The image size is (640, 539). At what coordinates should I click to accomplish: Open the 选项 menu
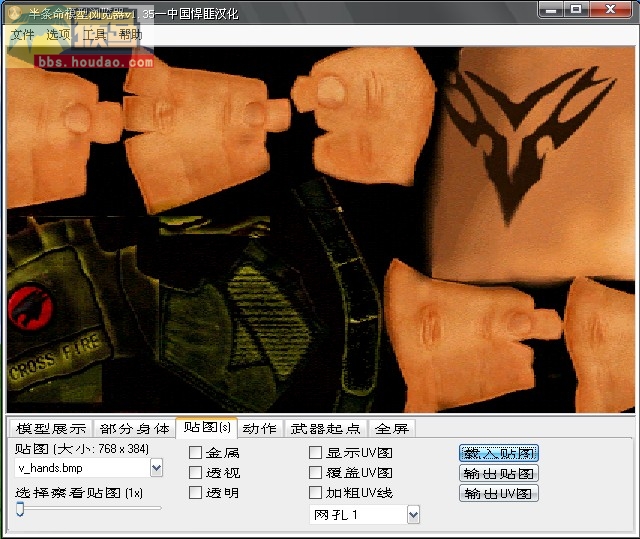pyautogui.click(x=58, y=35)
